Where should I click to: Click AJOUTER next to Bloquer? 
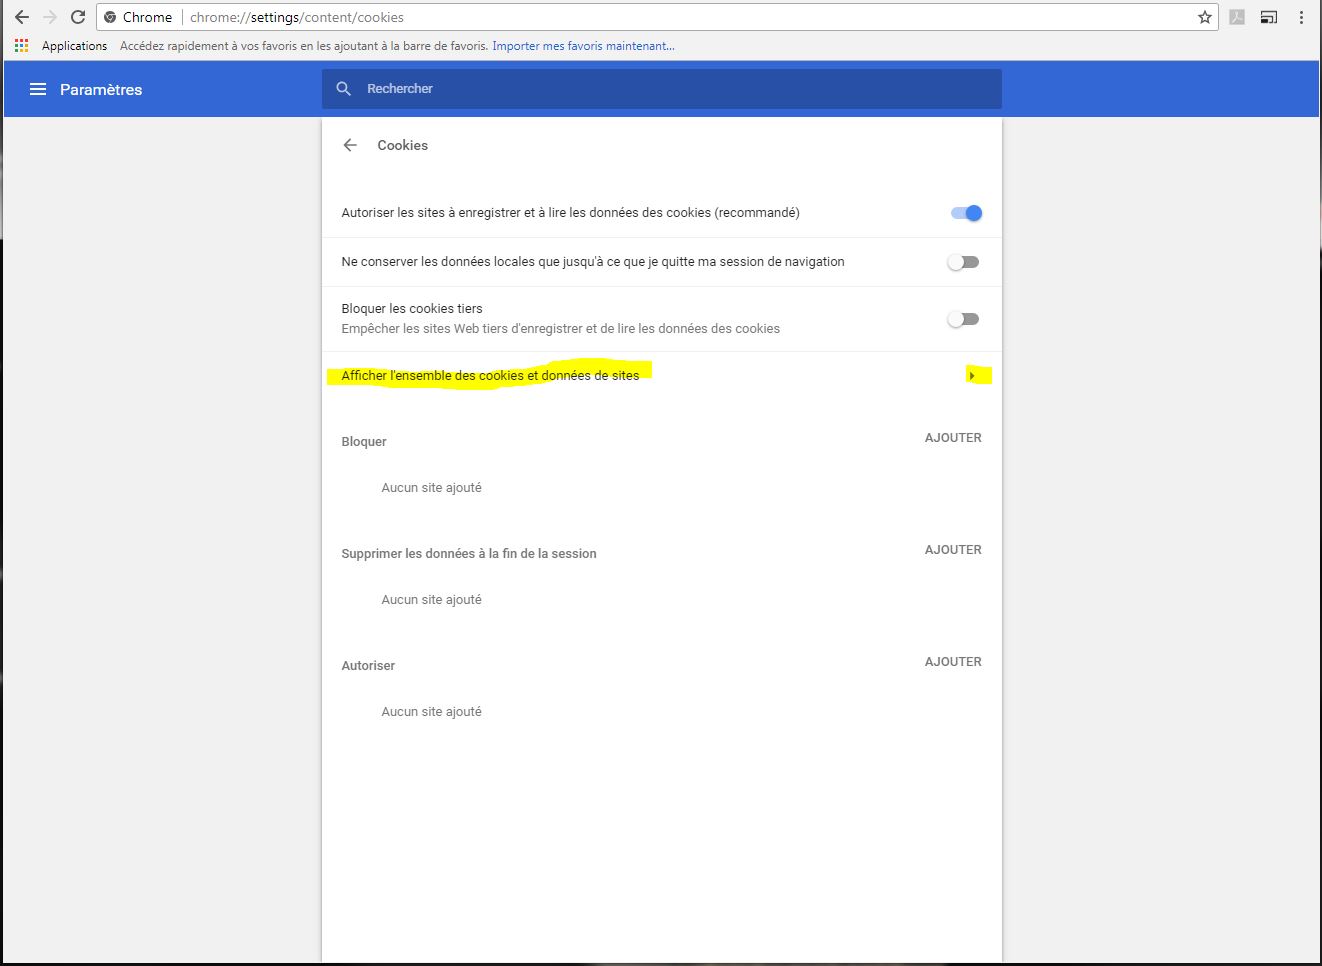click(x=953, y=438)
